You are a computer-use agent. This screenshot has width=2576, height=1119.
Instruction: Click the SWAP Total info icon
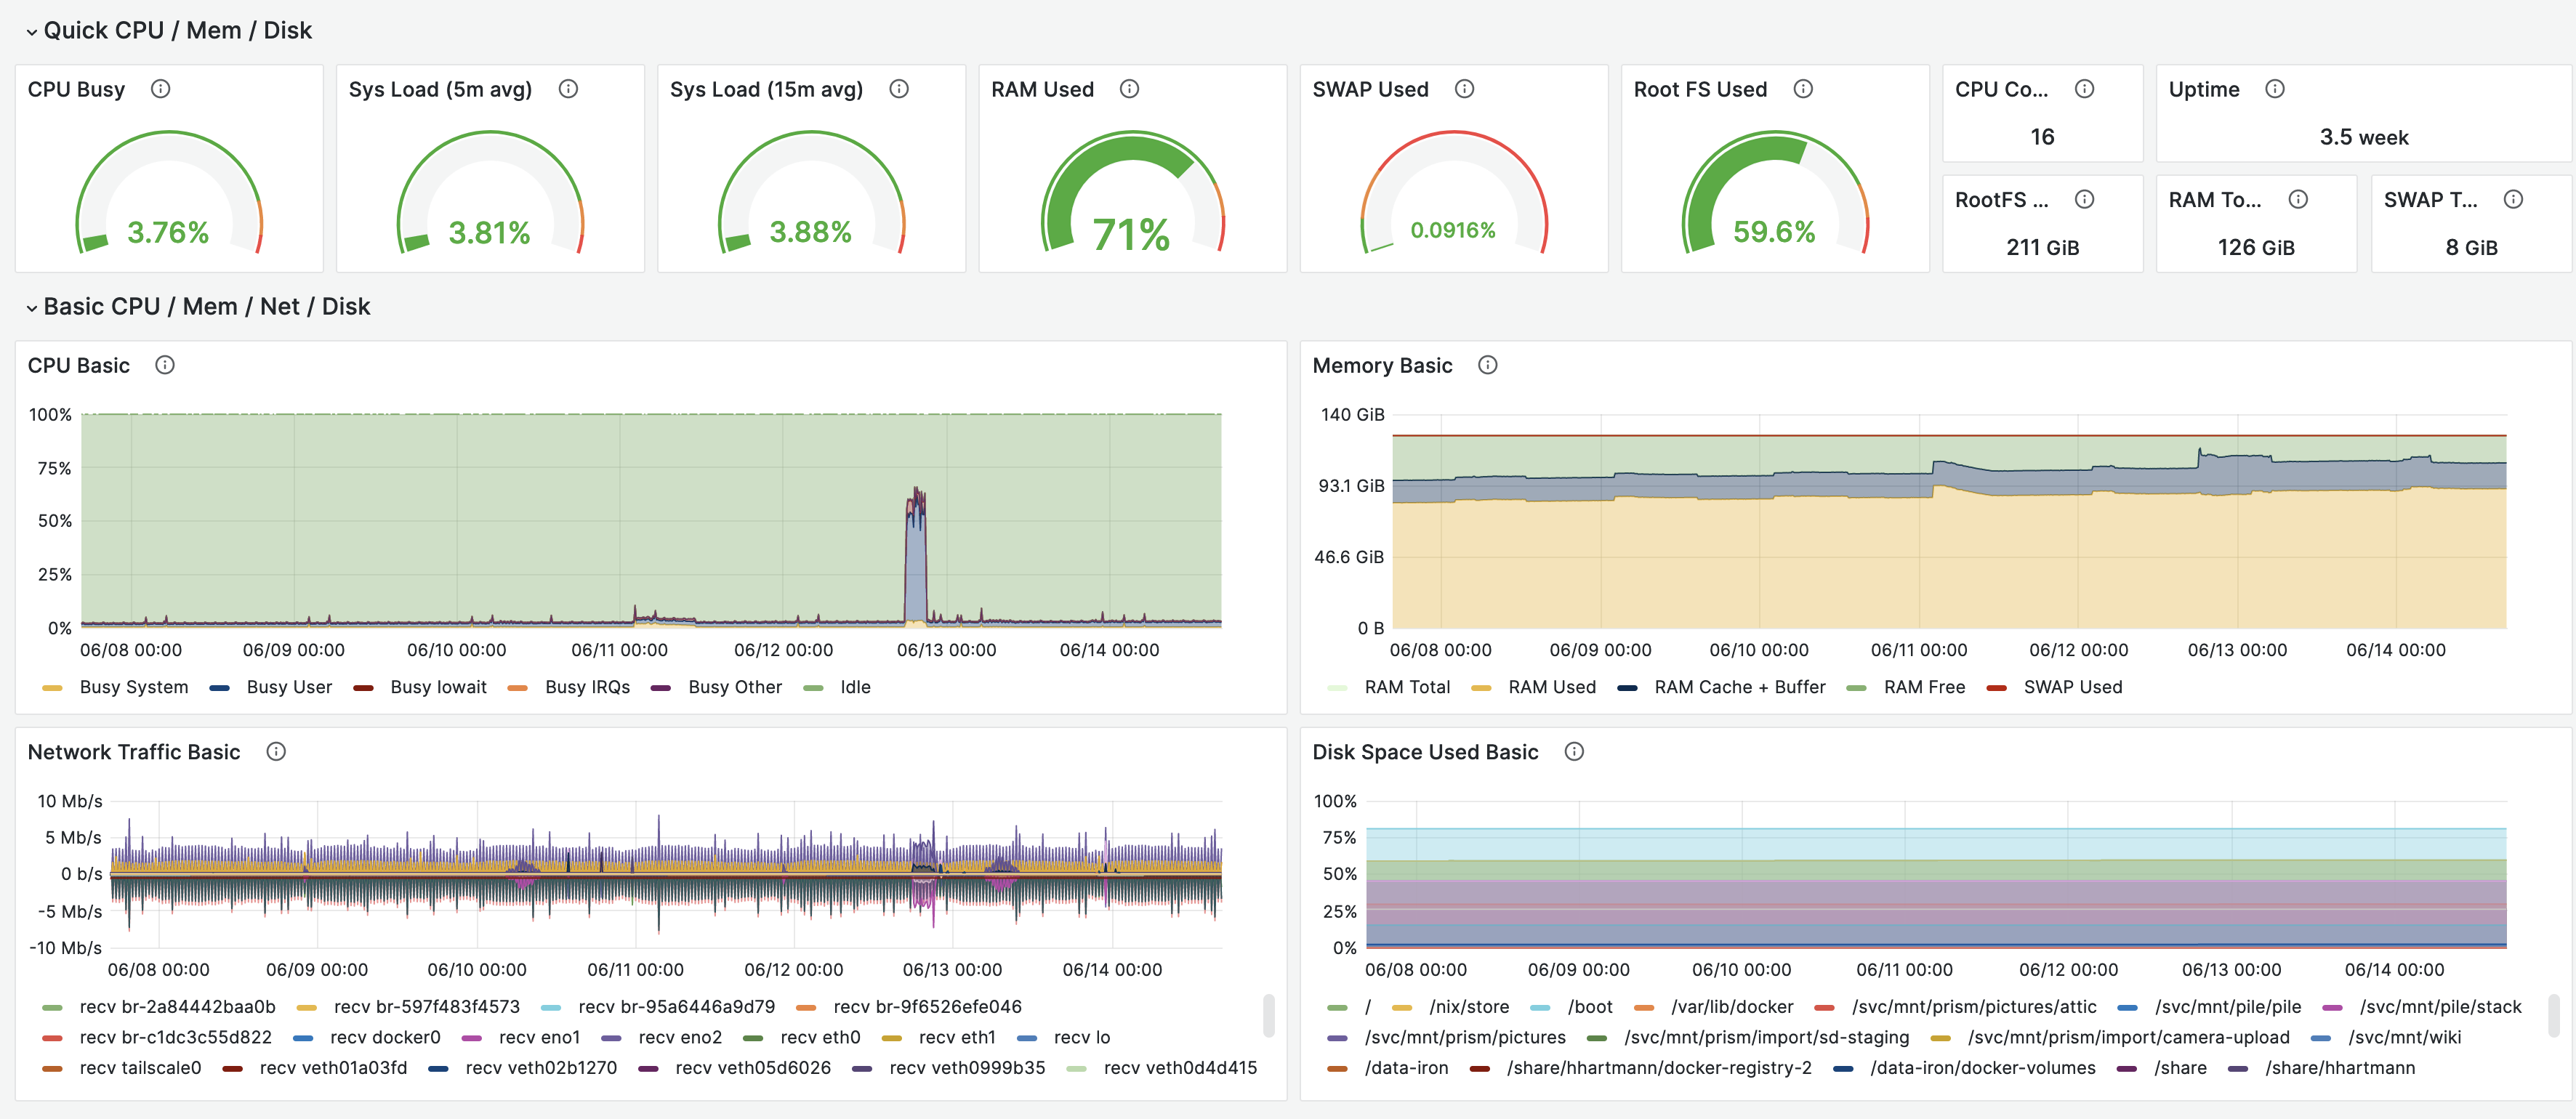pyautogui.click(x=2513, y=199)
